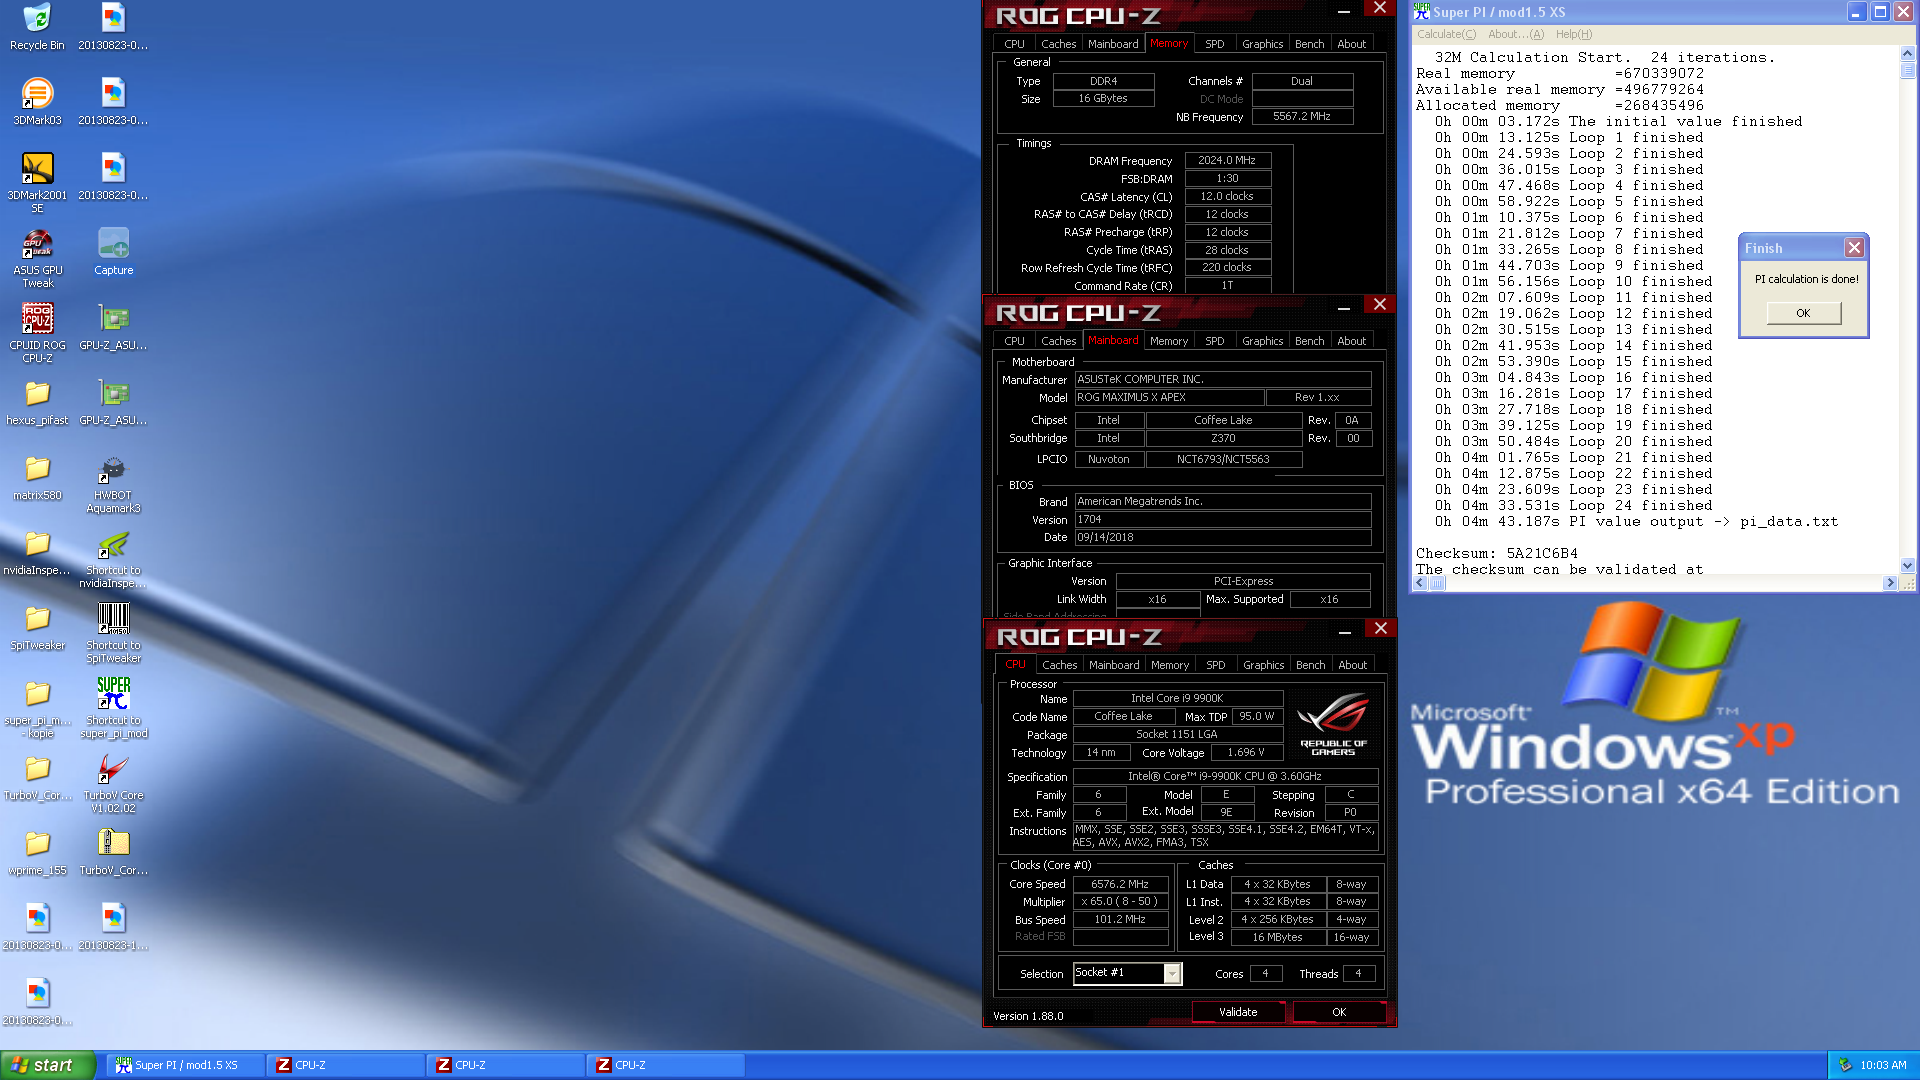Click the ROG Republic of Gamers logo

tap(1333, 725)
